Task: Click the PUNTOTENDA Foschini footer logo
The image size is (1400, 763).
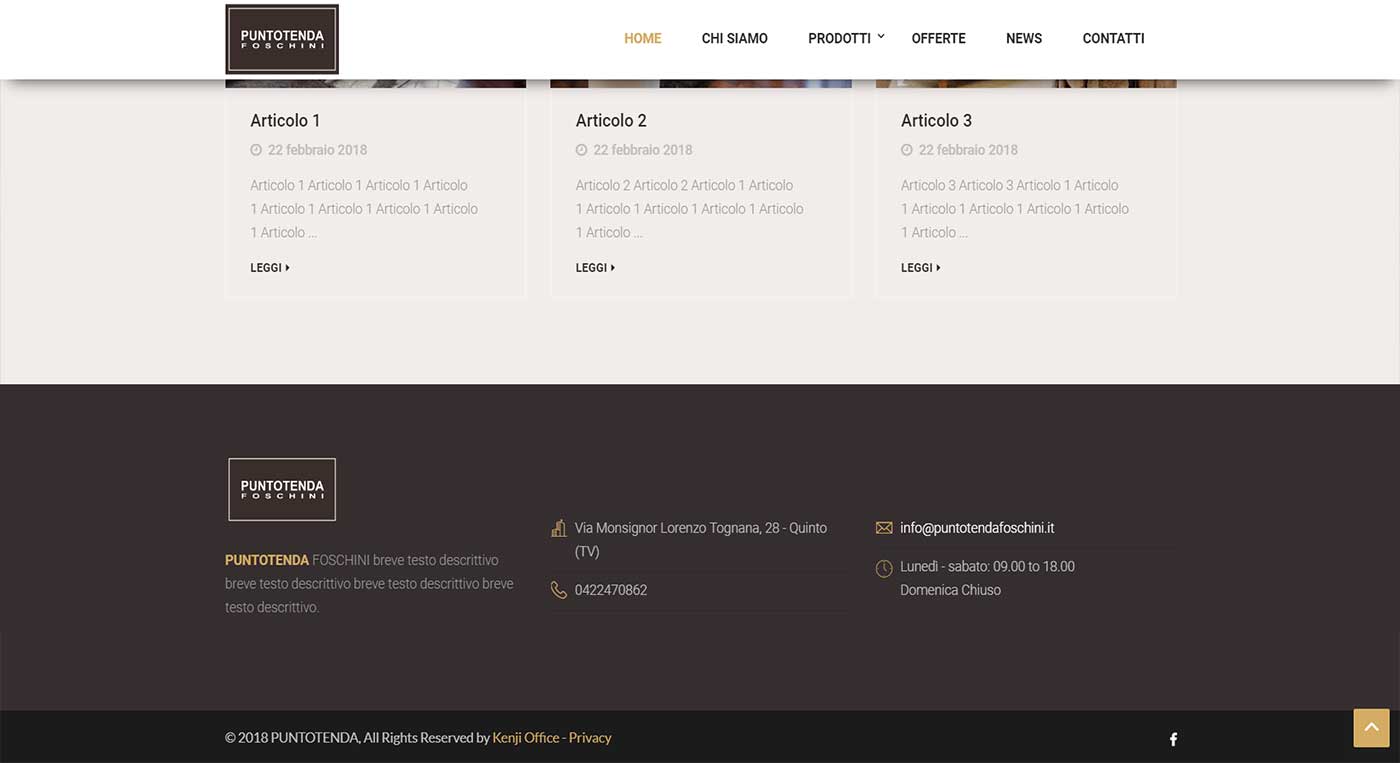Action: [x=282, y=489]
